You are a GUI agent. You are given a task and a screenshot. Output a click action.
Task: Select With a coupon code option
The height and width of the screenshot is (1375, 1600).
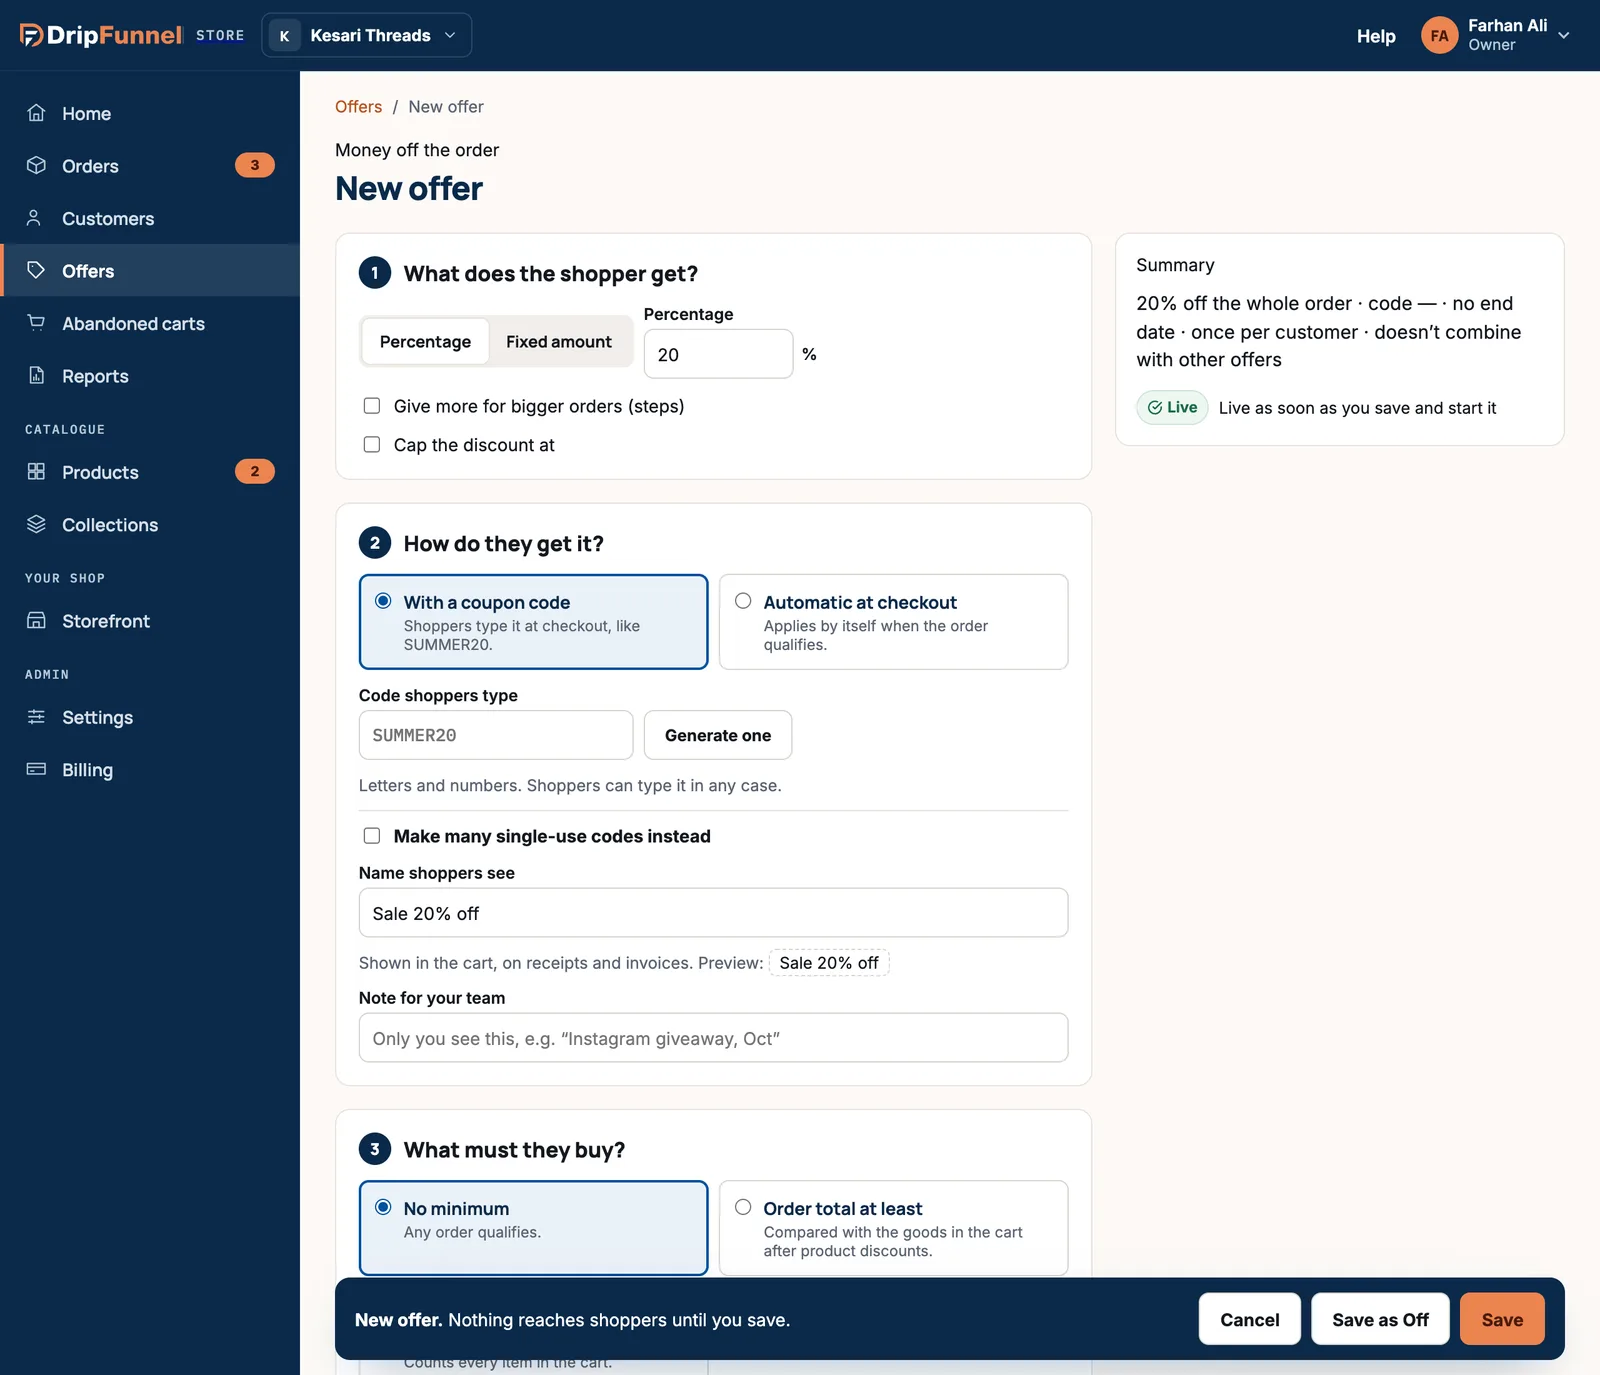(x=533, y=621)
